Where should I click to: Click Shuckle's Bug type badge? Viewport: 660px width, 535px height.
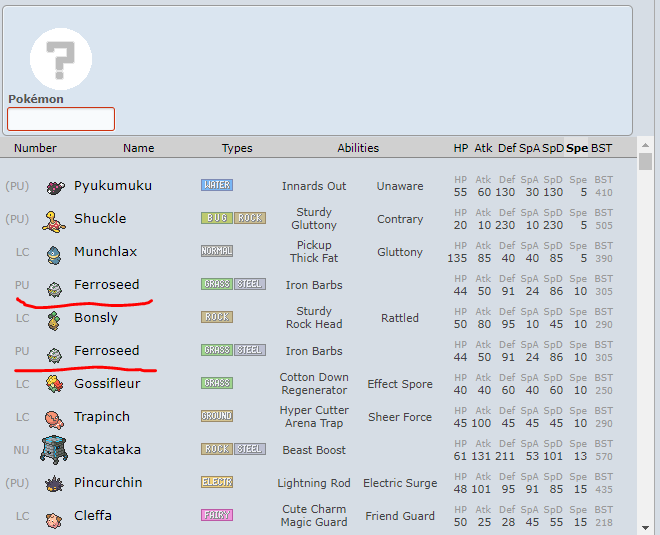[217, 218]
